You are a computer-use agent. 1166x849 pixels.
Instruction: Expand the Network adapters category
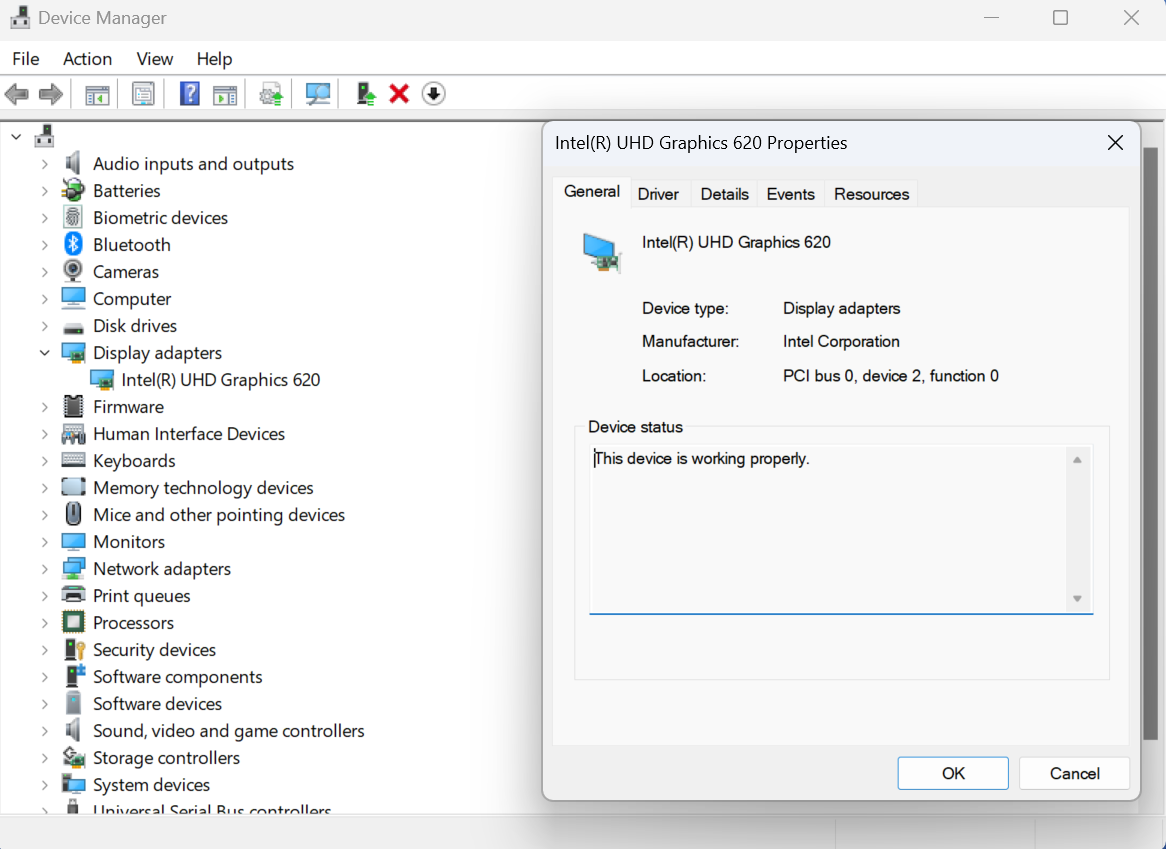pyautogui.click(x=44, y=568)
